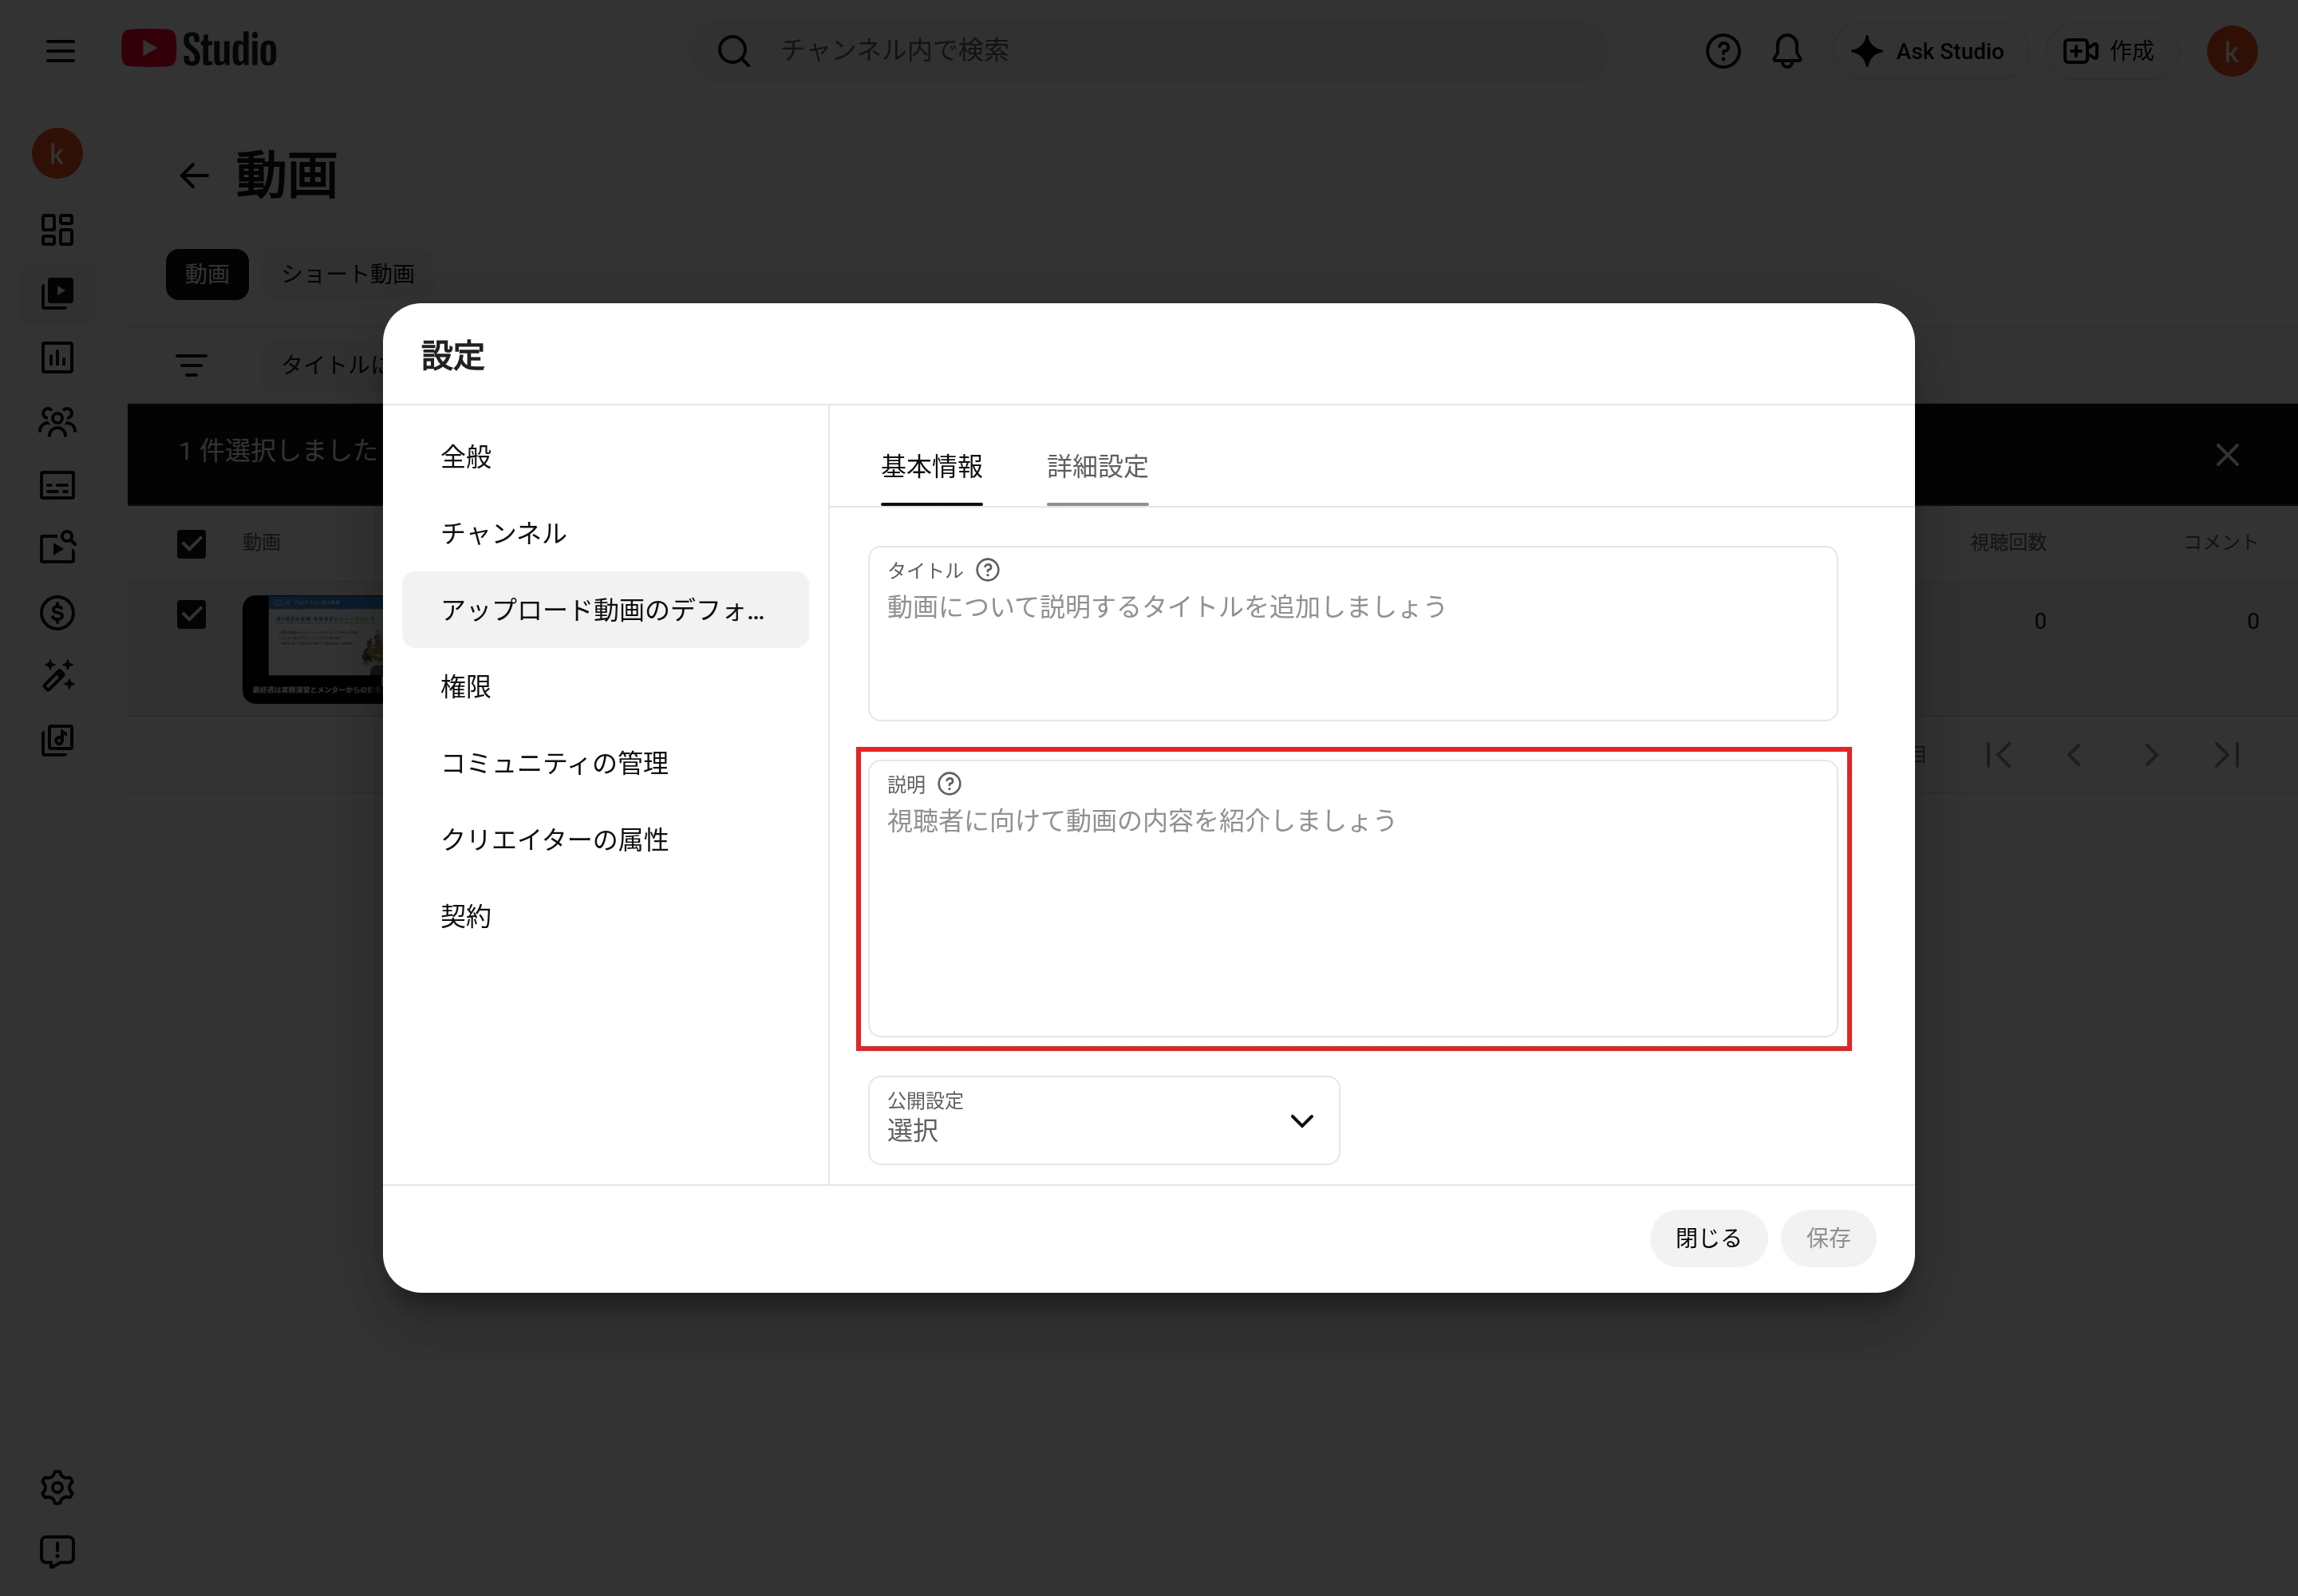Image resolution: width=2298 pixels, height=1596 pixels.
Task: Jump to last page of video list
Action: (2227, 755)
